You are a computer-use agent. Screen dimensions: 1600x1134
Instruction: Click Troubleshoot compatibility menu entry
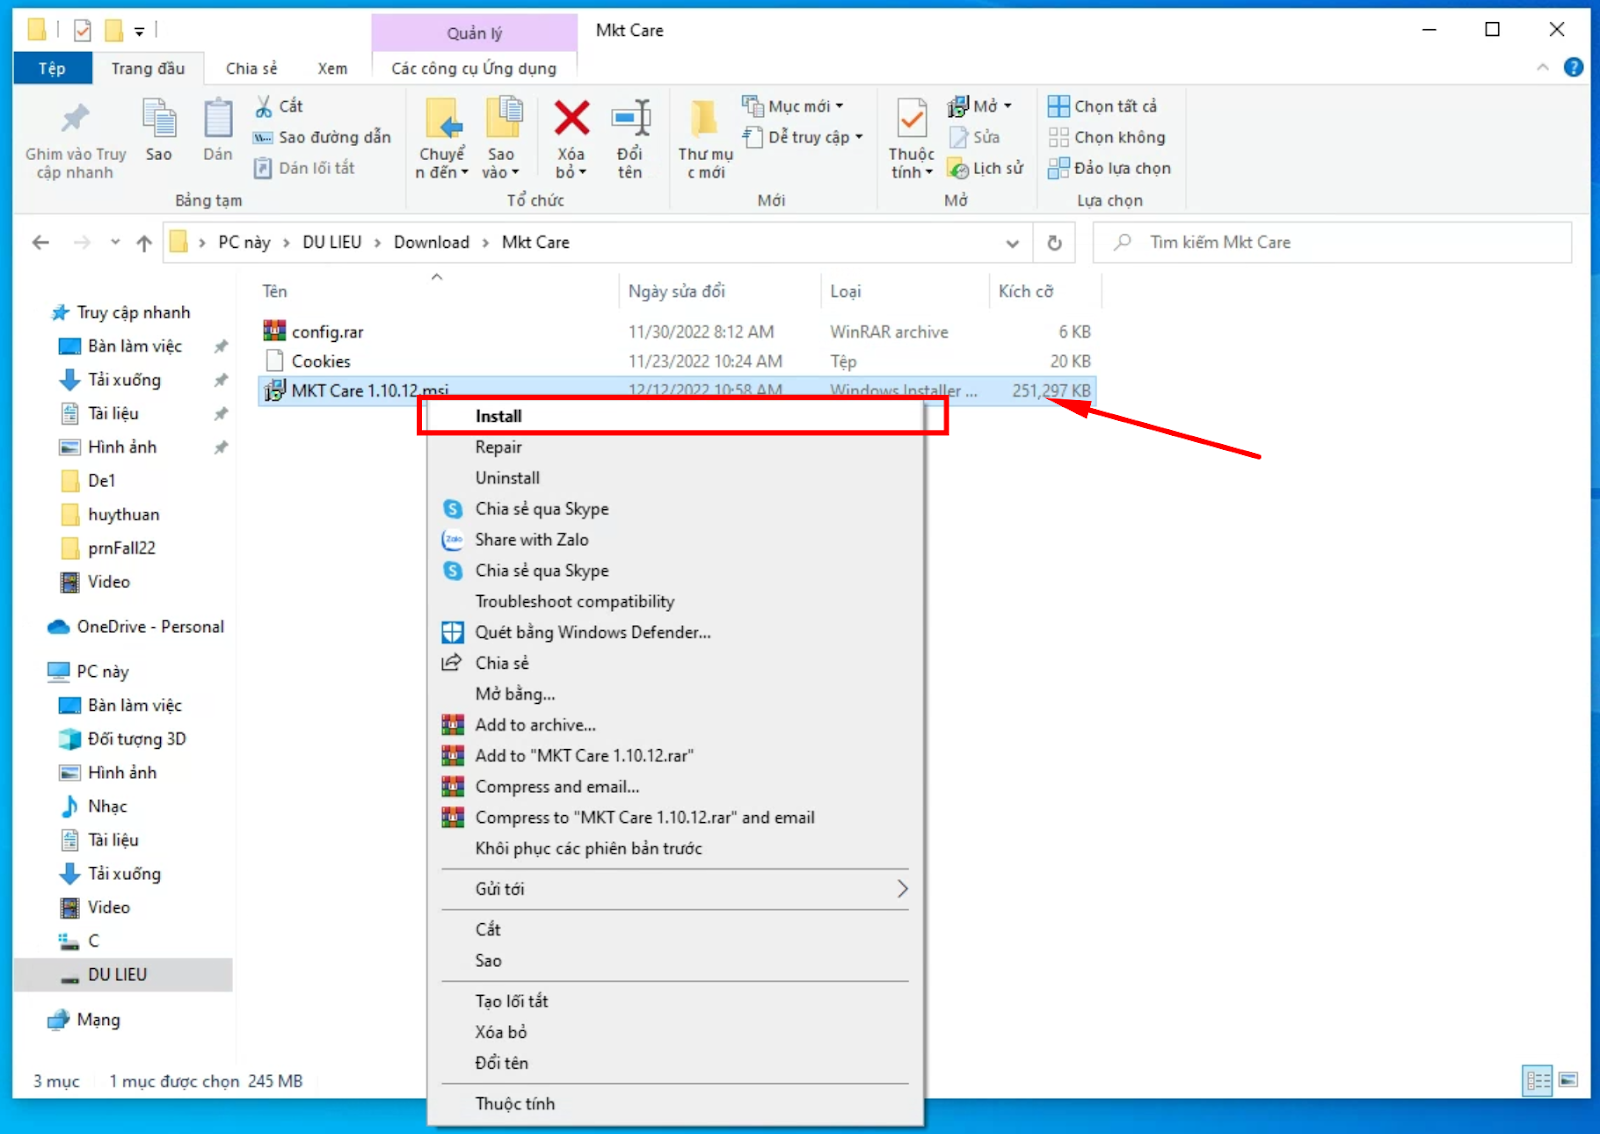(x=676, y=602)
